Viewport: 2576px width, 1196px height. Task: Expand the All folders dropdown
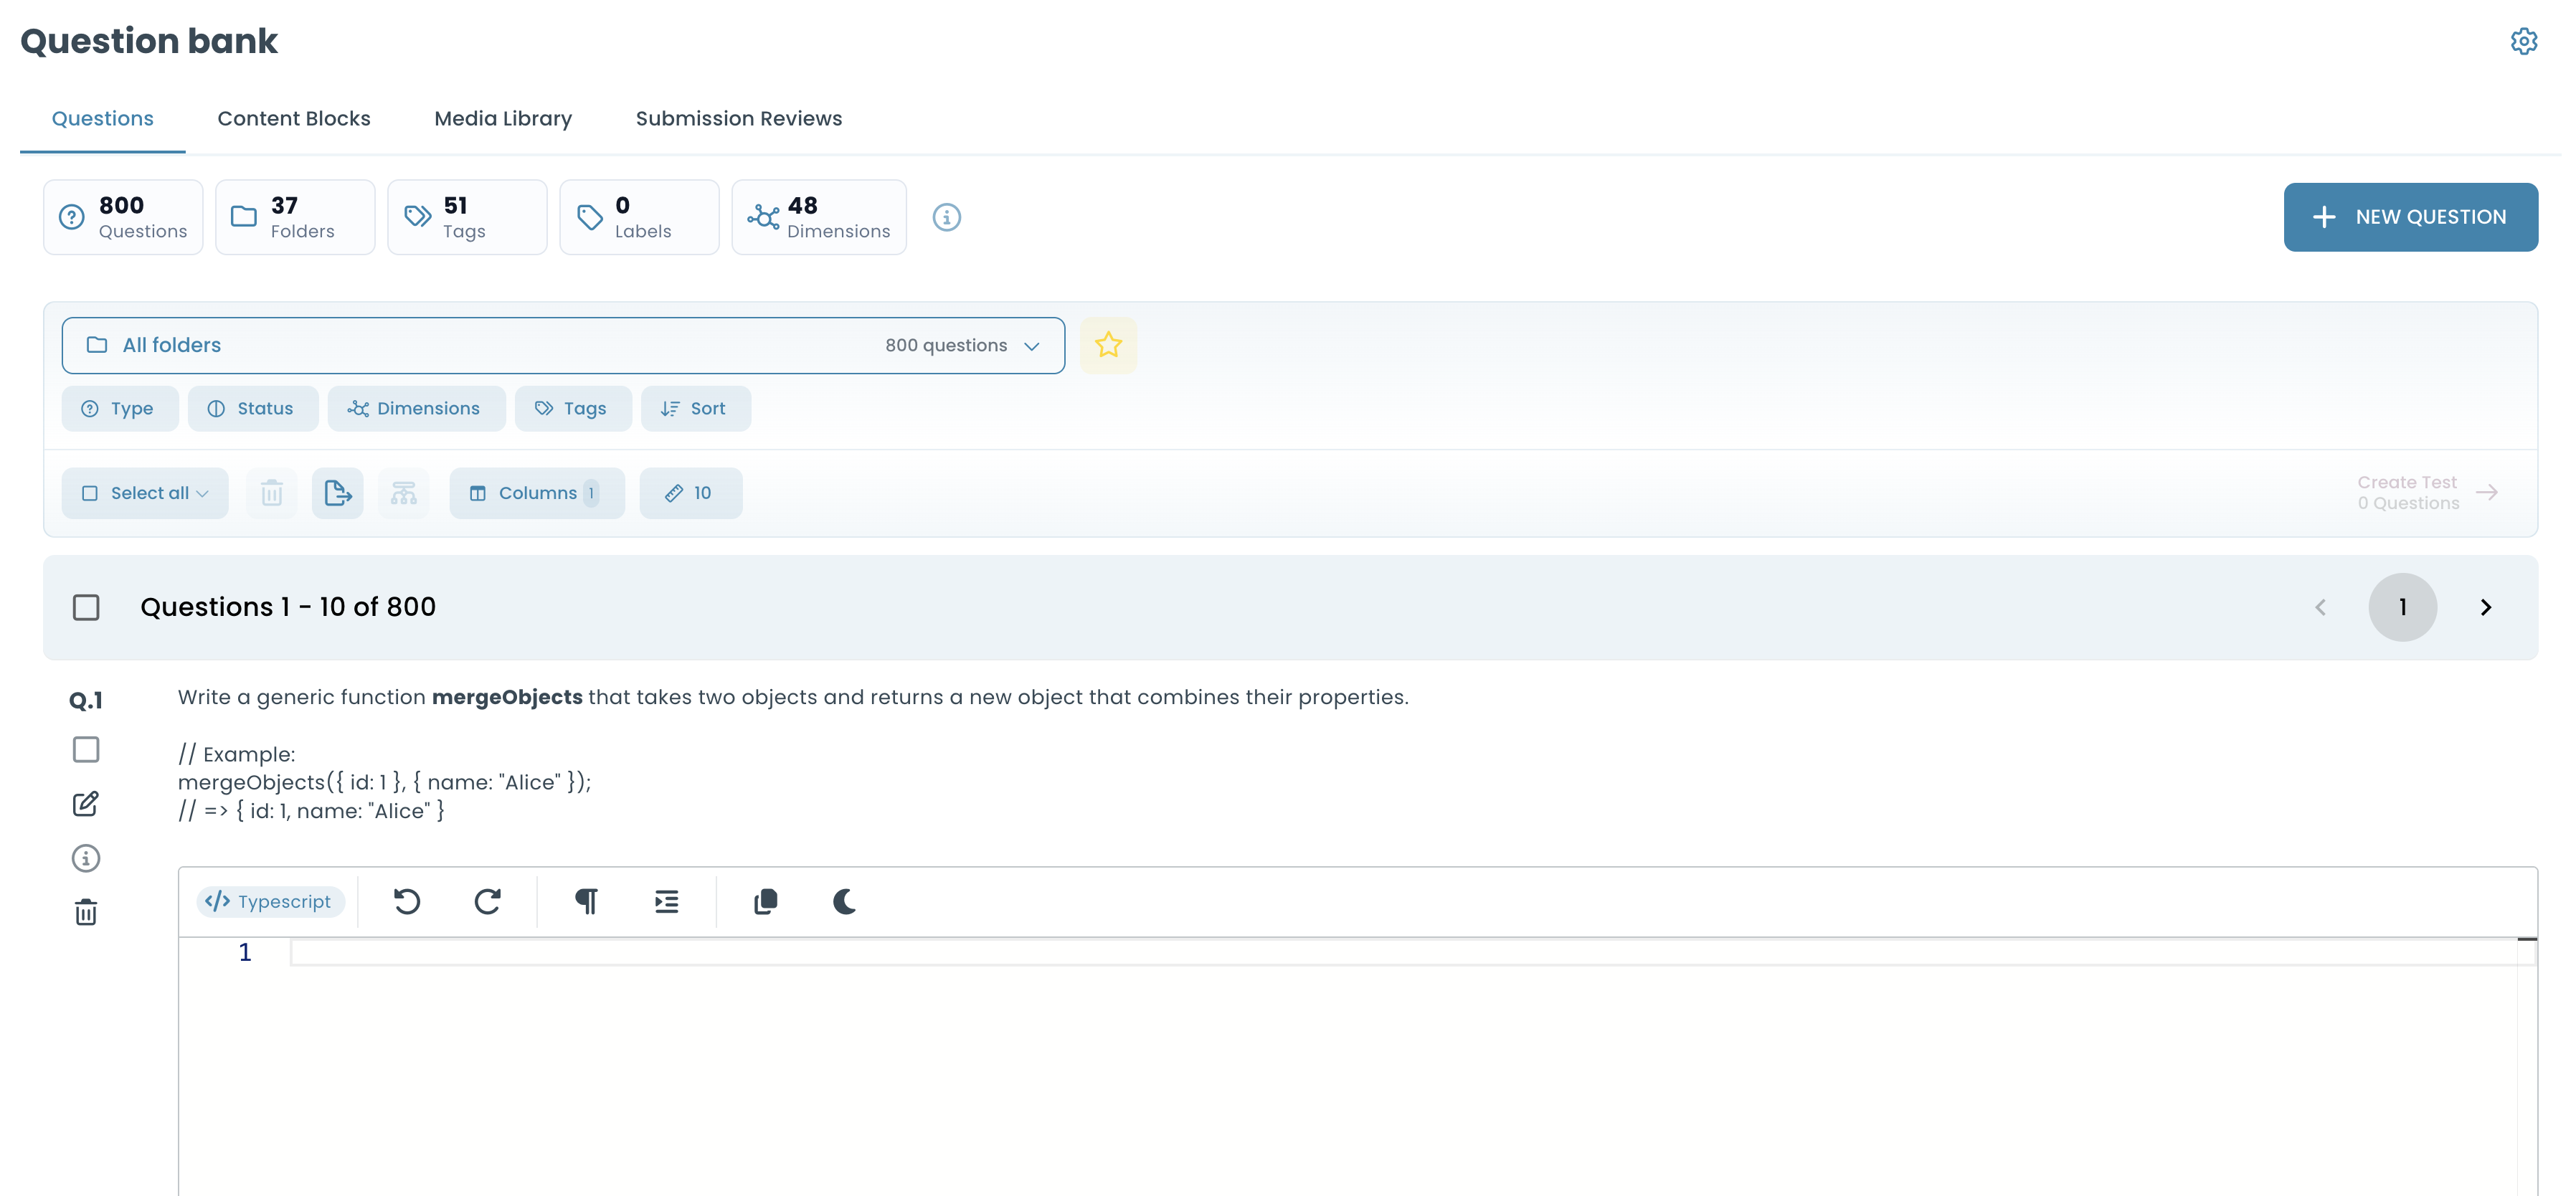tap(563, 346)
